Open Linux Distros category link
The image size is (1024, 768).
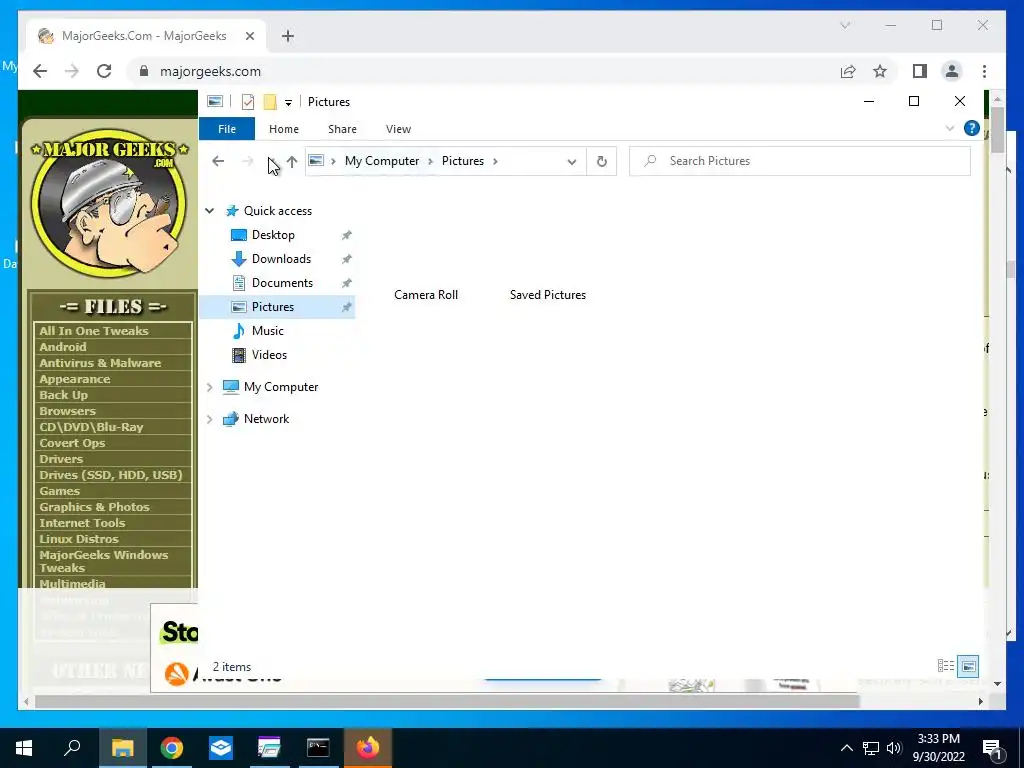tap(78, 539)
